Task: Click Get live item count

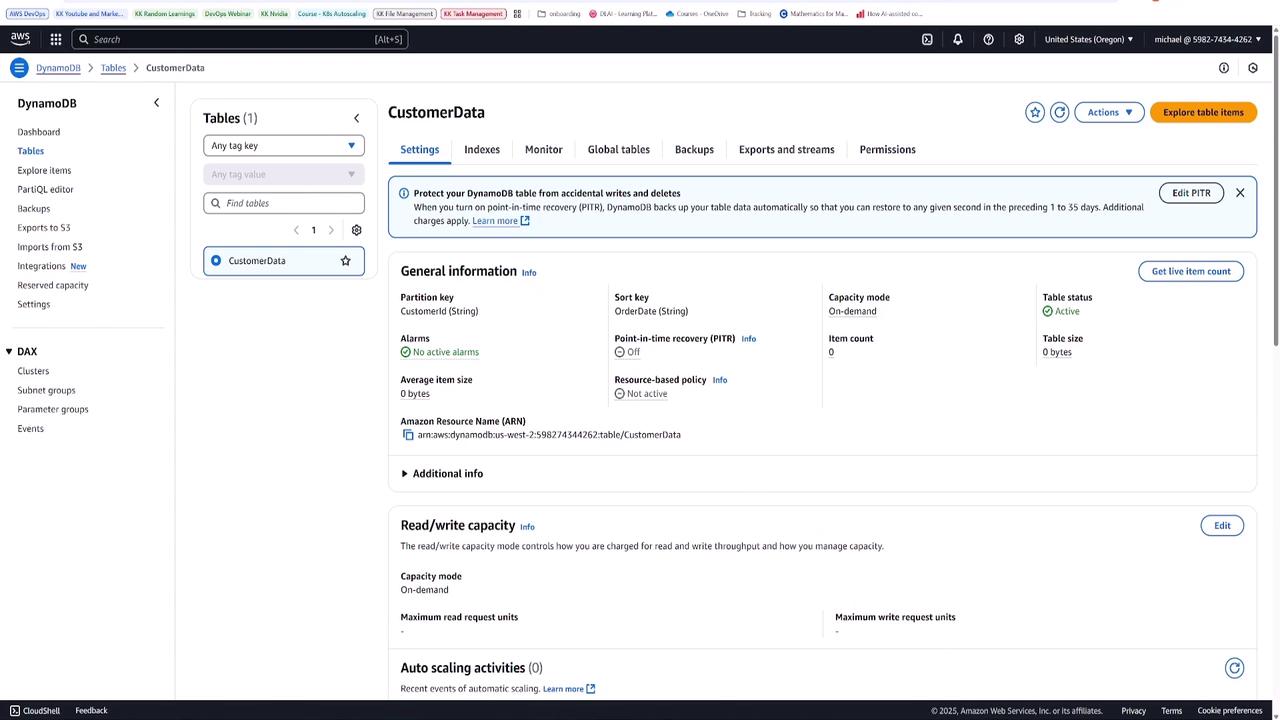Action: click(1191, 271)
